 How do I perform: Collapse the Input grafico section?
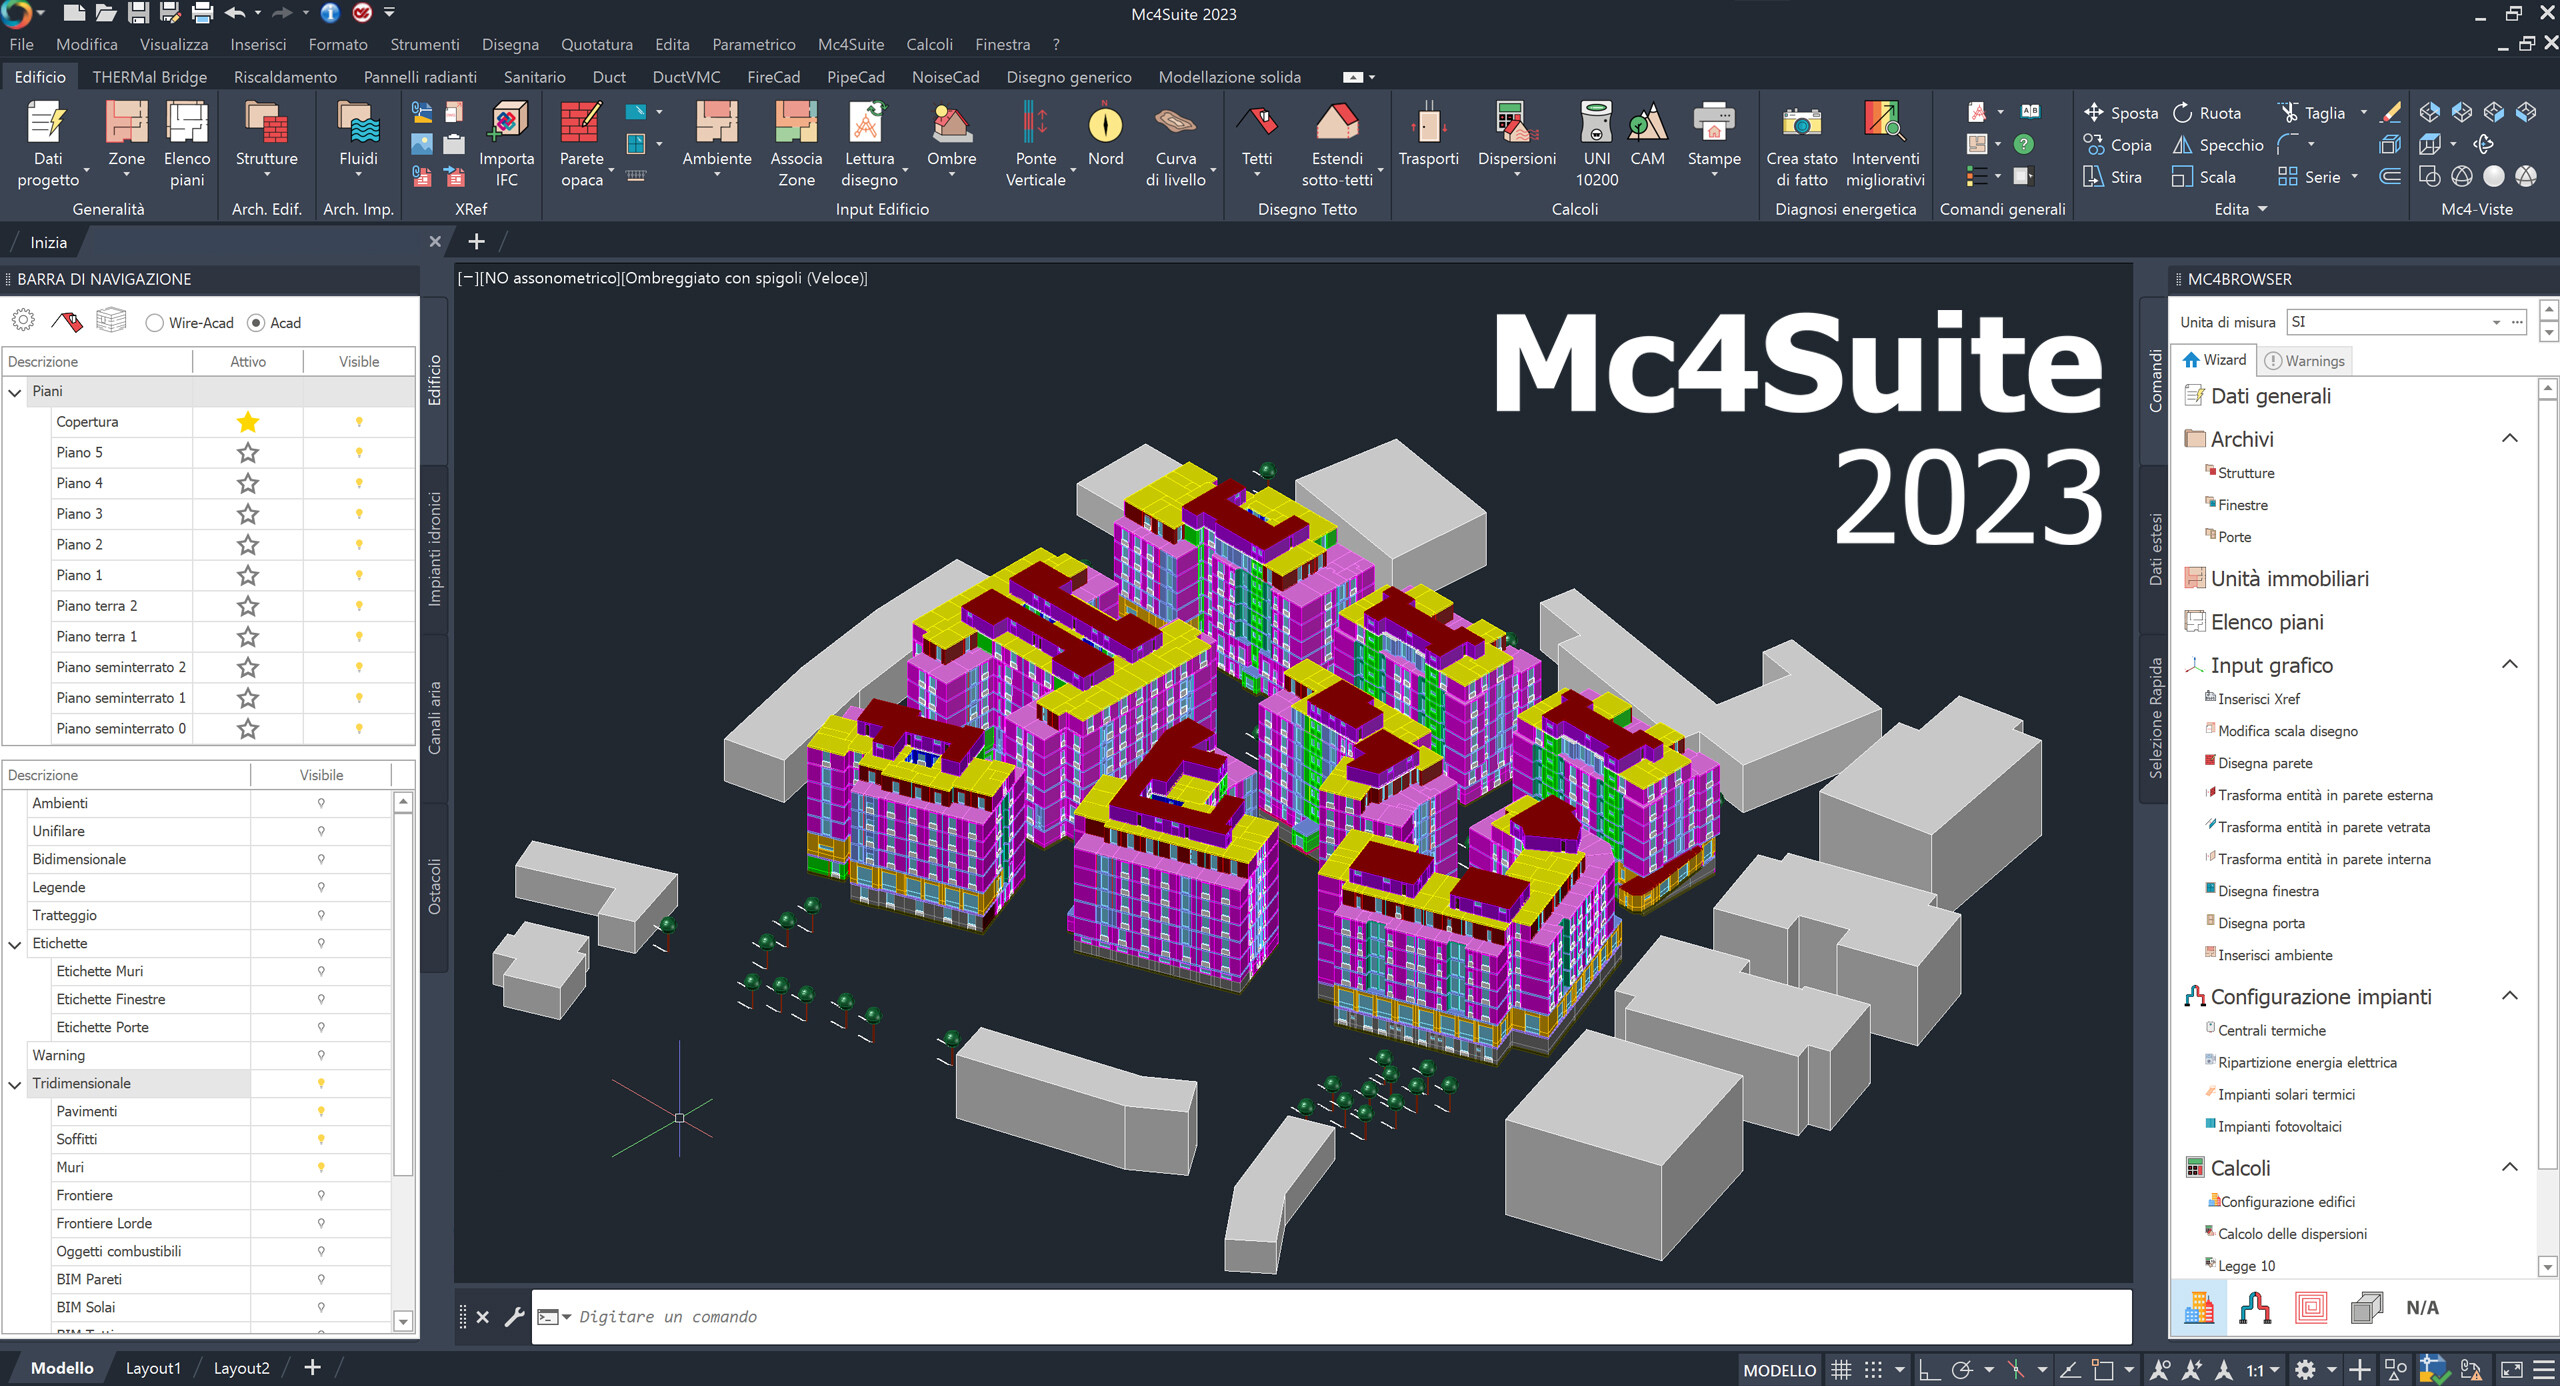[2509, 665]
